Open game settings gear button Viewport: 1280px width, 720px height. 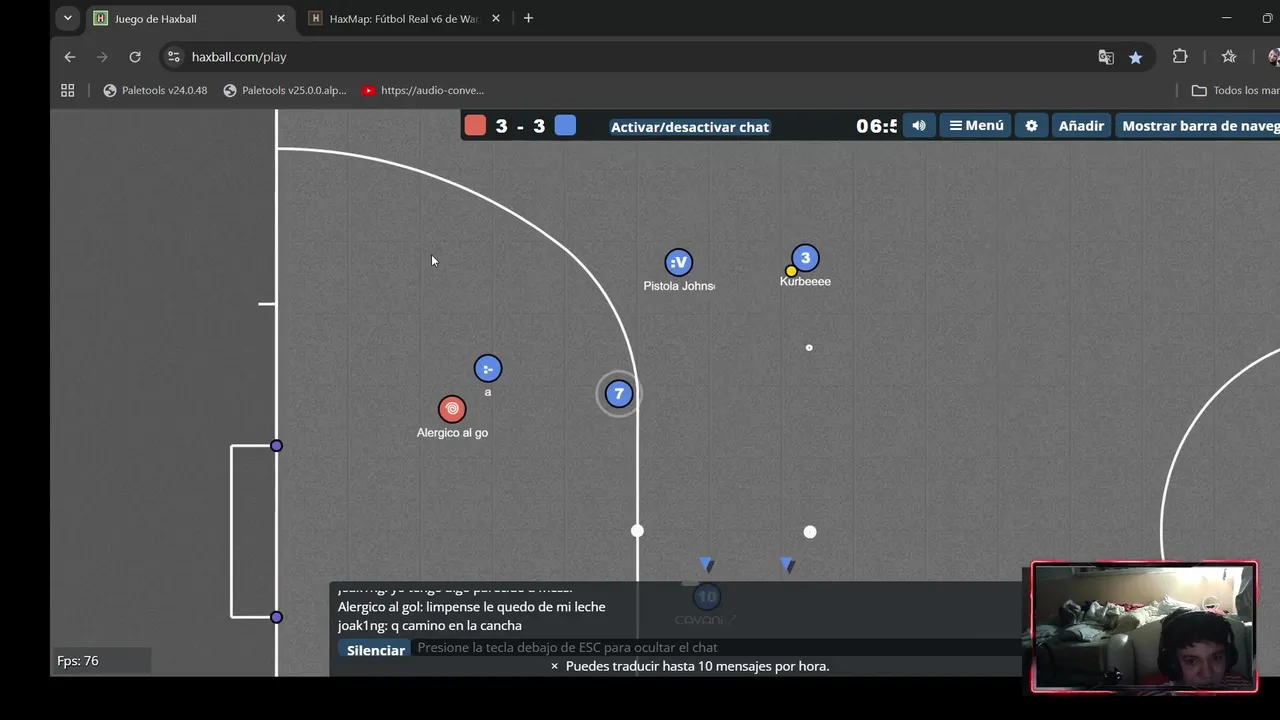(1031, 125)
